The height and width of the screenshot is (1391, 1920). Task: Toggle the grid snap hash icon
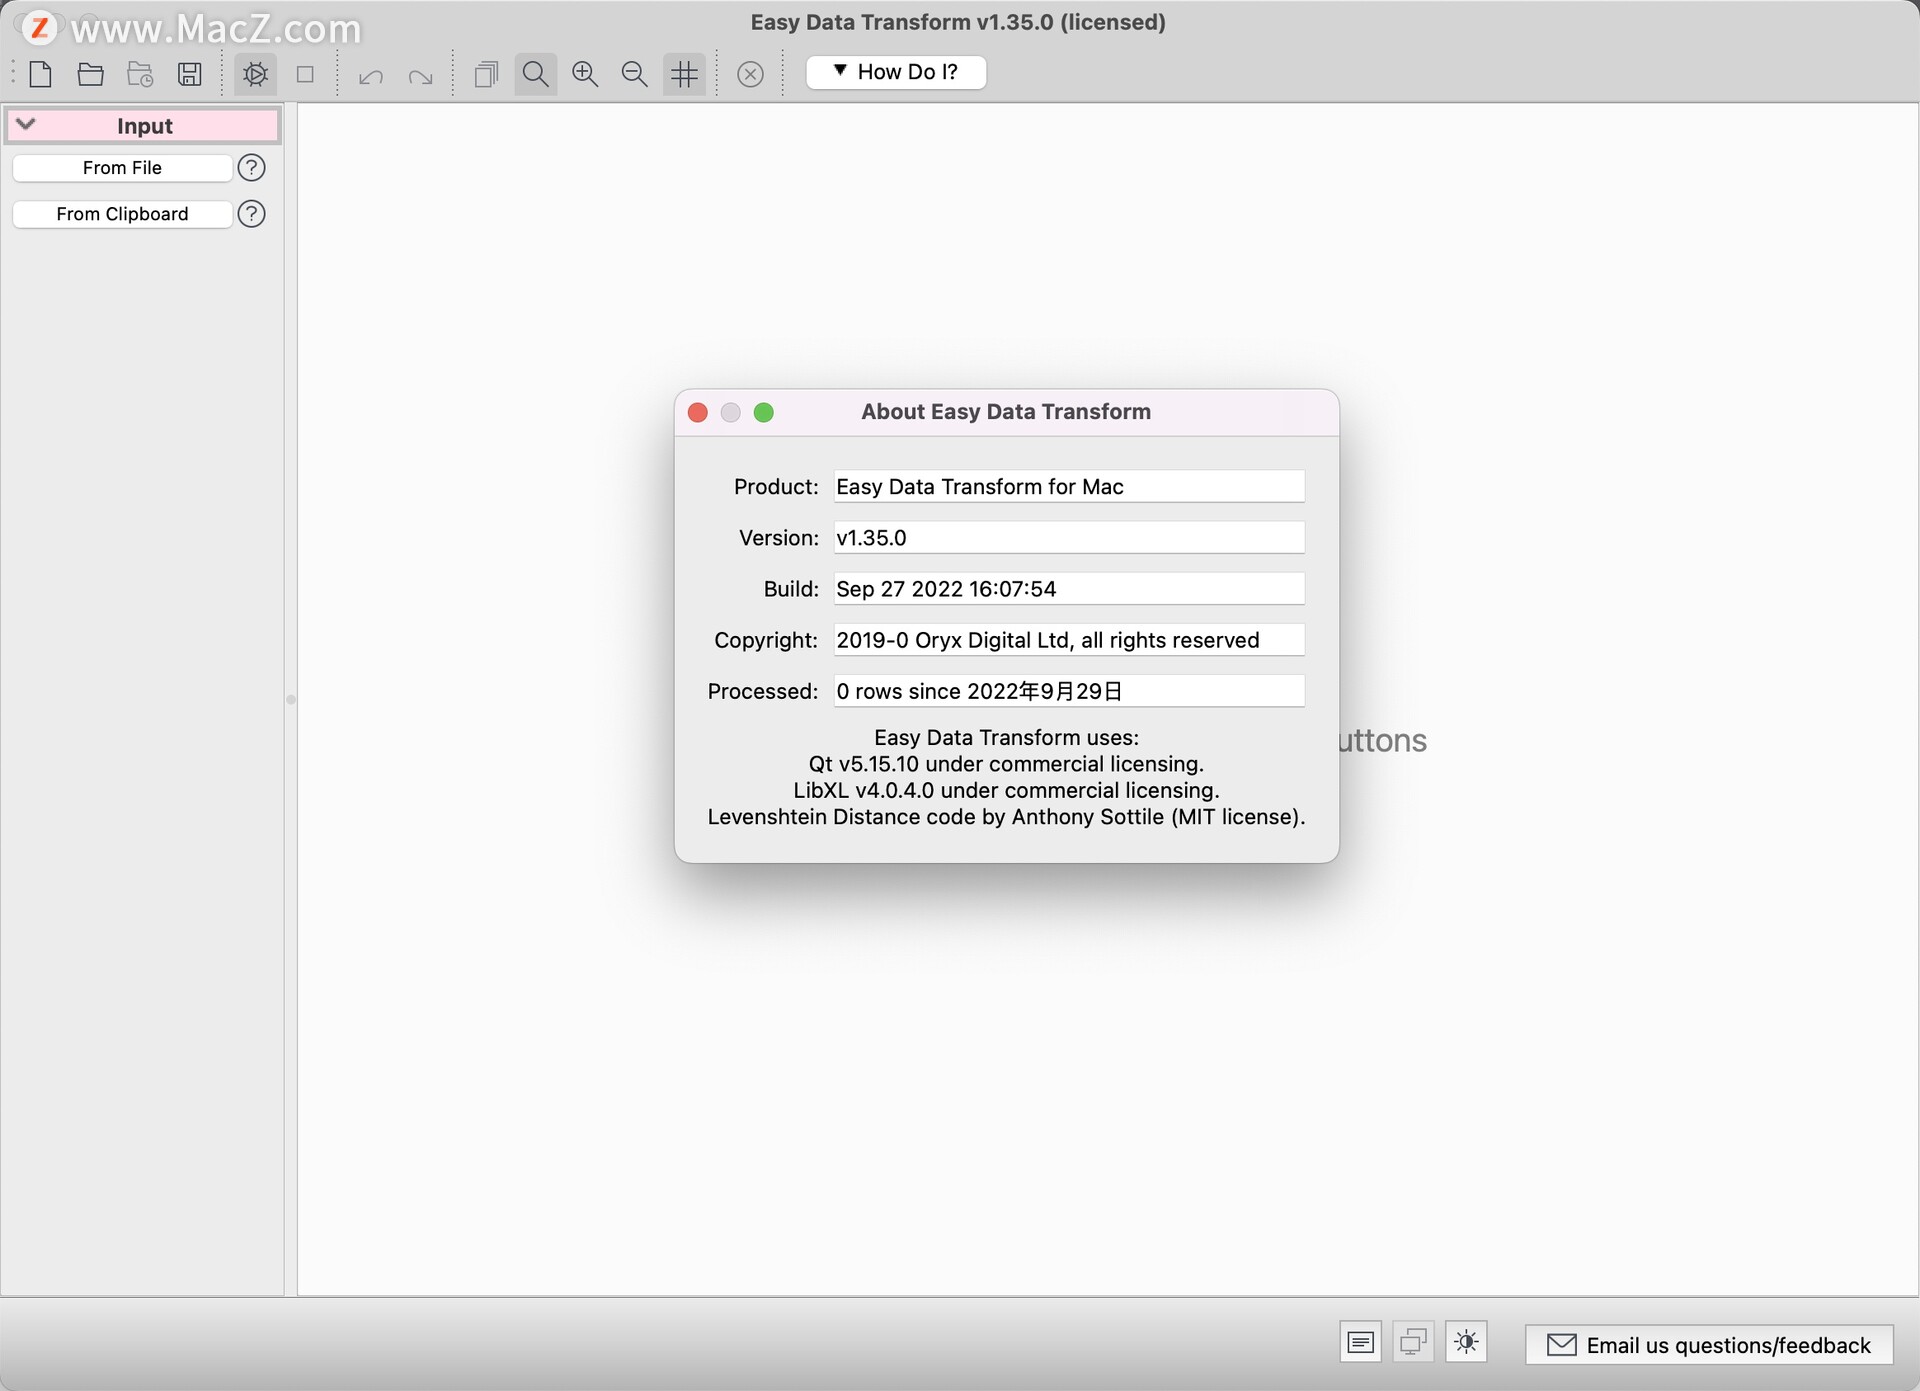(x=685, y=74)
